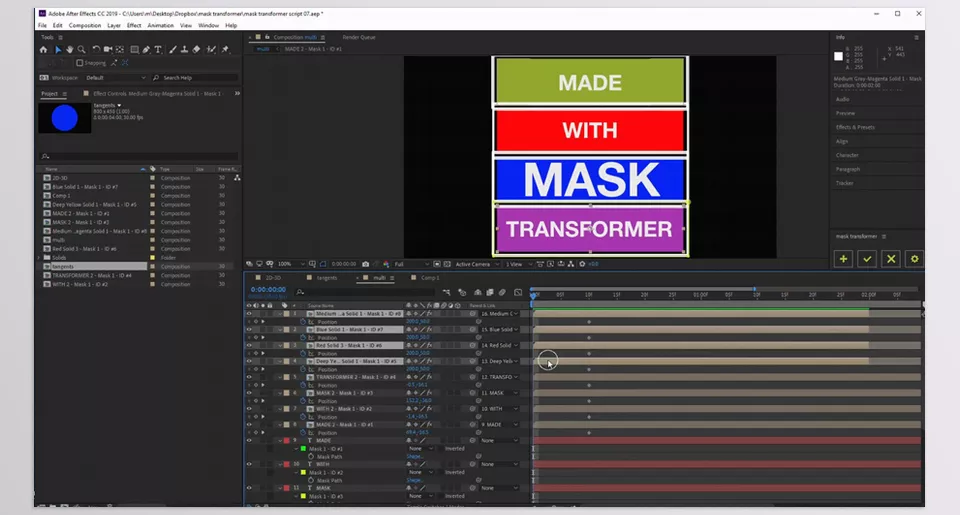Switch to the Comp 1 timeline tab

click(429, 277)
